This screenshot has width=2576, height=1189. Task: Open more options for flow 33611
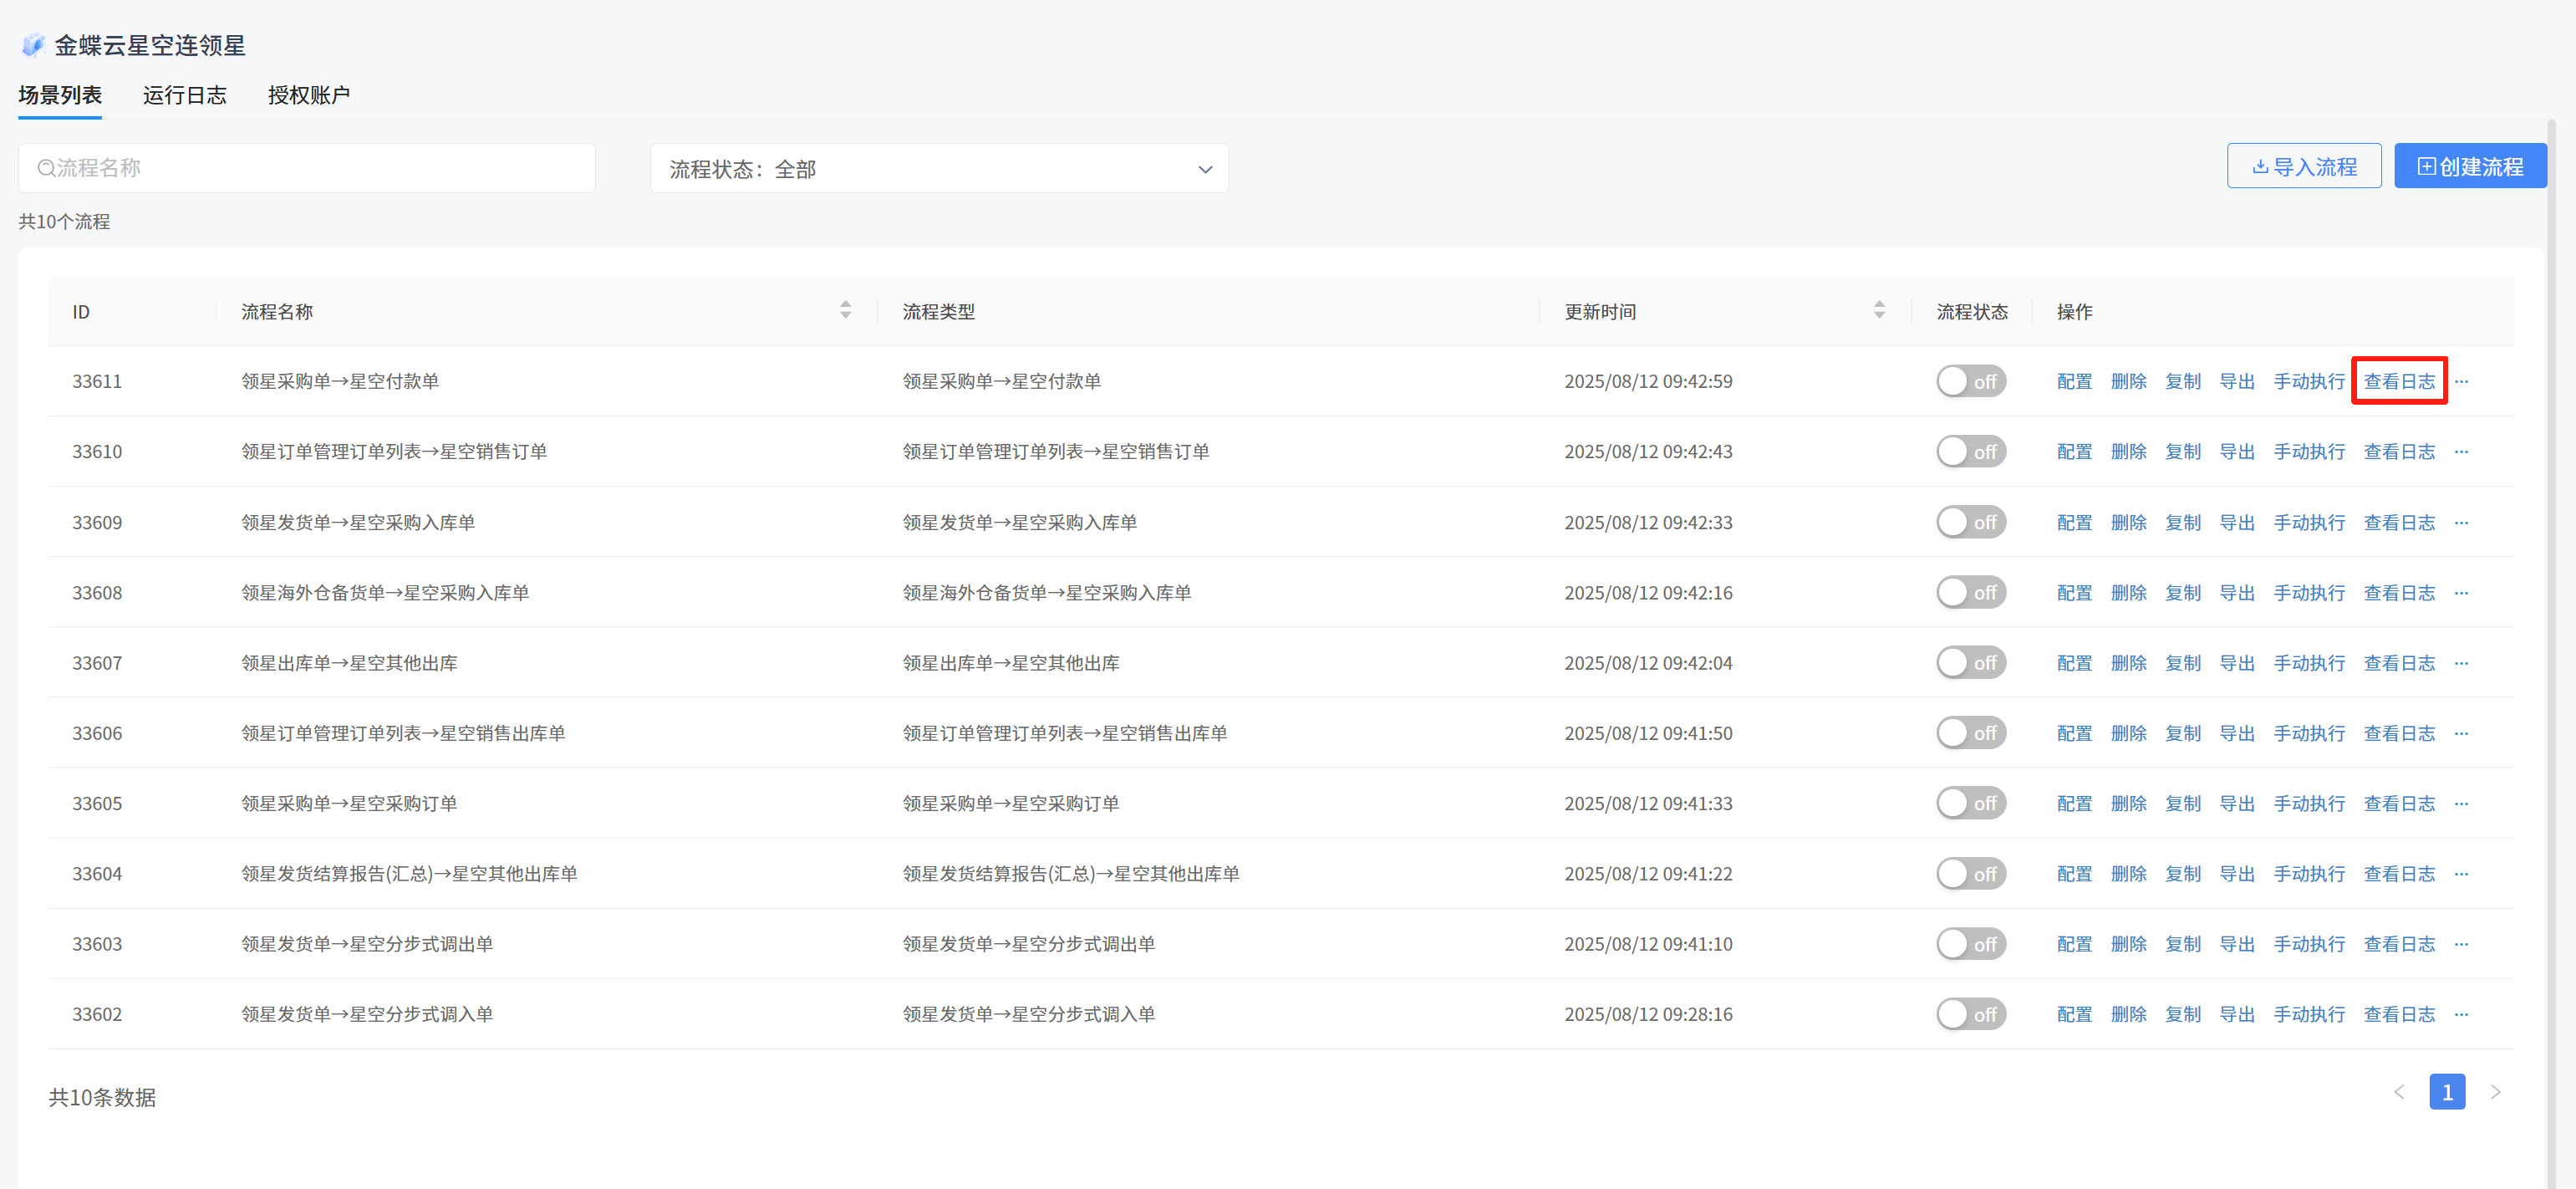pyautogui.click(x=2461, y=381)
